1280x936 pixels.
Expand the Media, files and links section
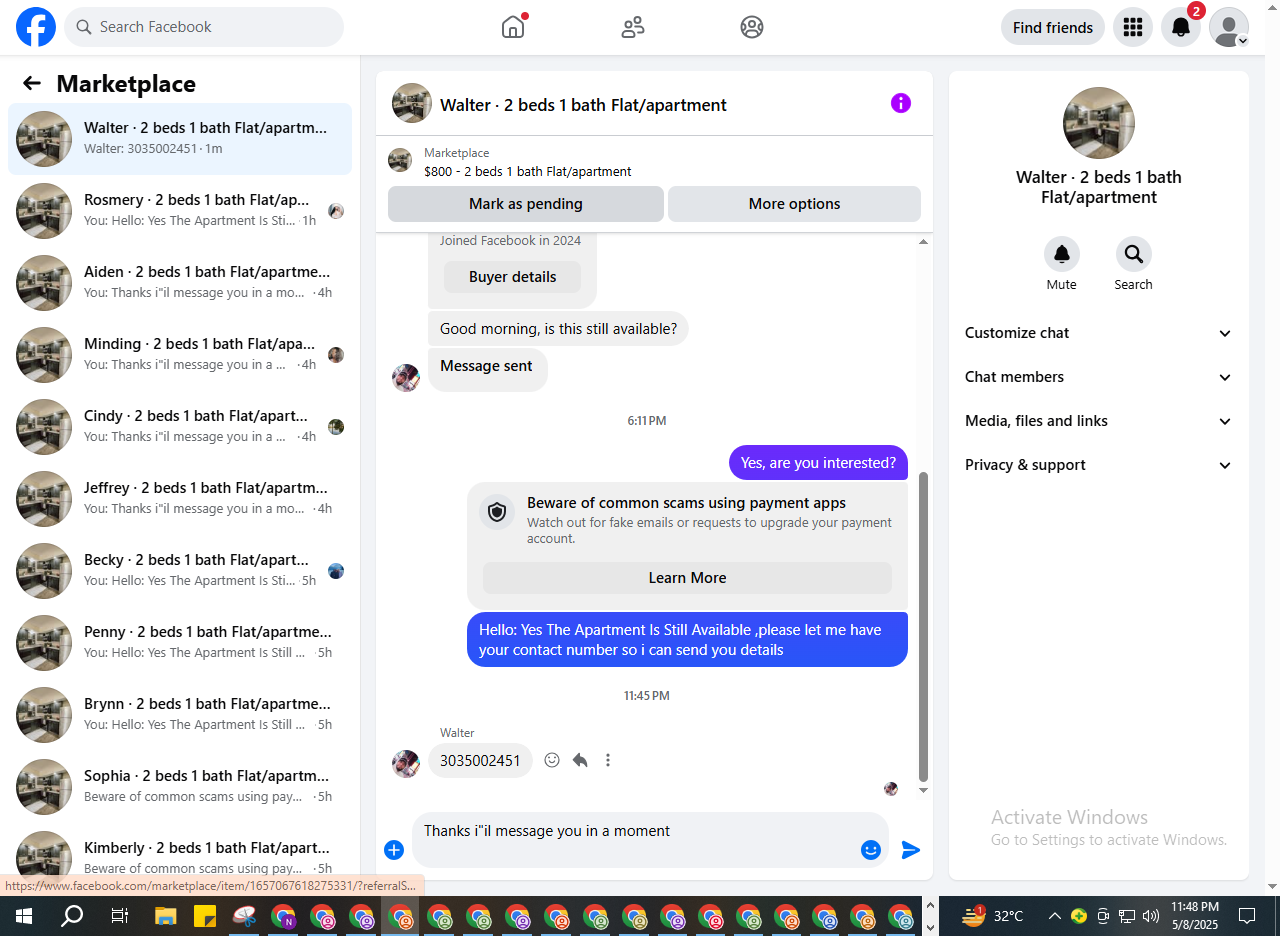[x=1099, y=421]
